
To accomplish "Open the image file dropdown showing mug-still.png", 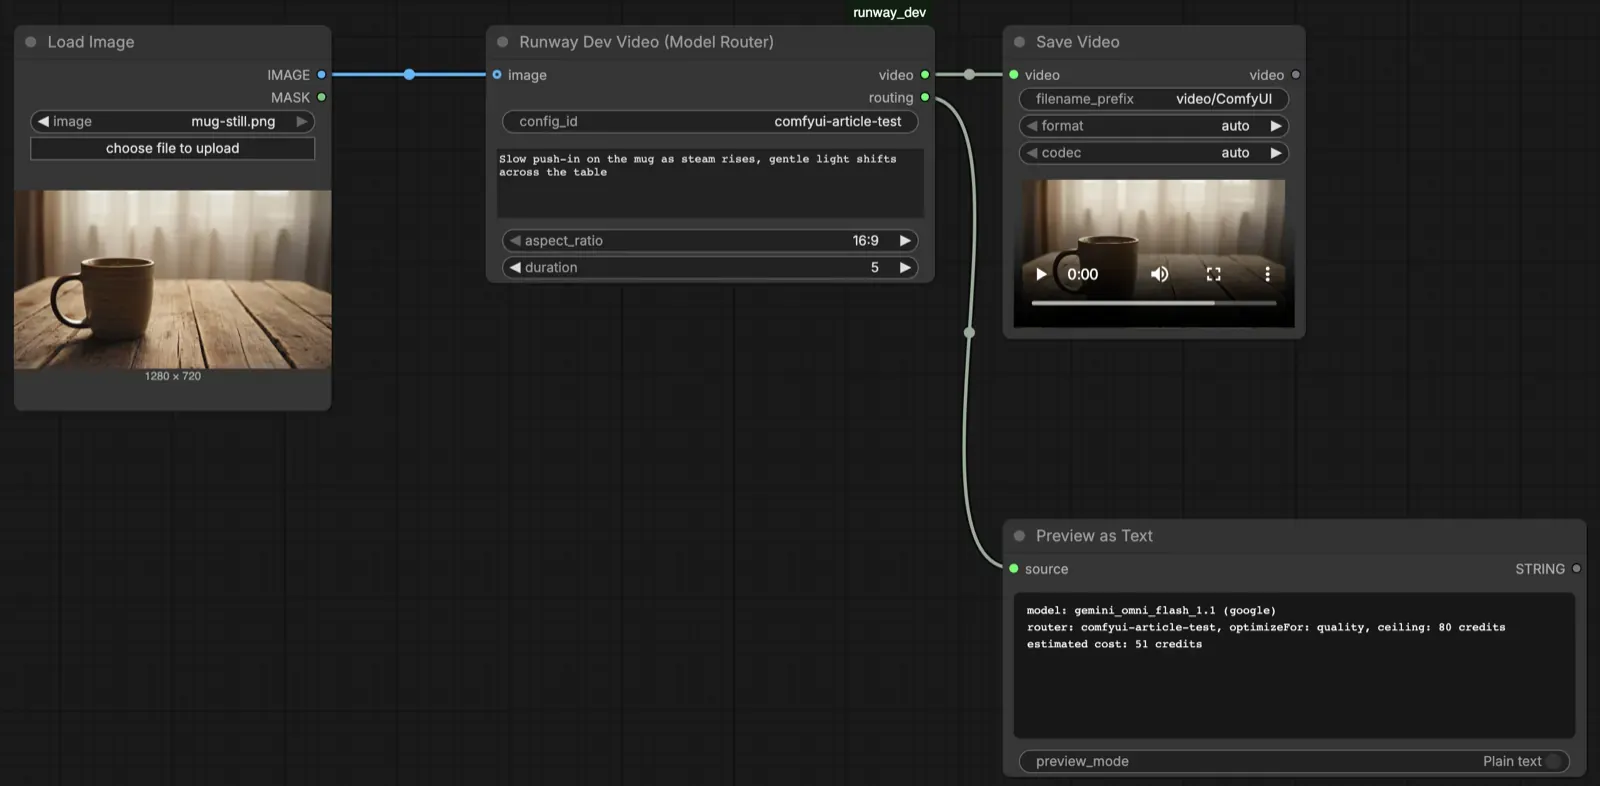I will pos(173,121).
